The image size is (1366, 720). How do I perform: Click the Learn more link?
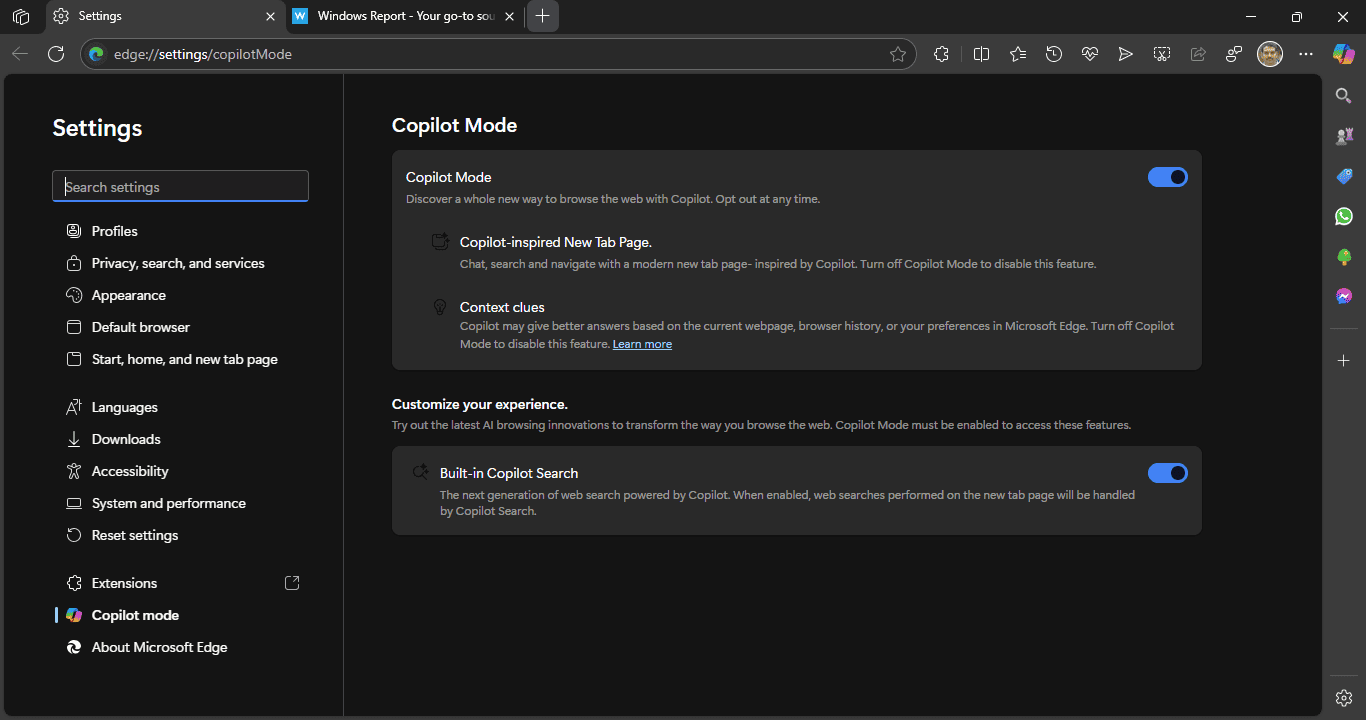pos(642,344)
